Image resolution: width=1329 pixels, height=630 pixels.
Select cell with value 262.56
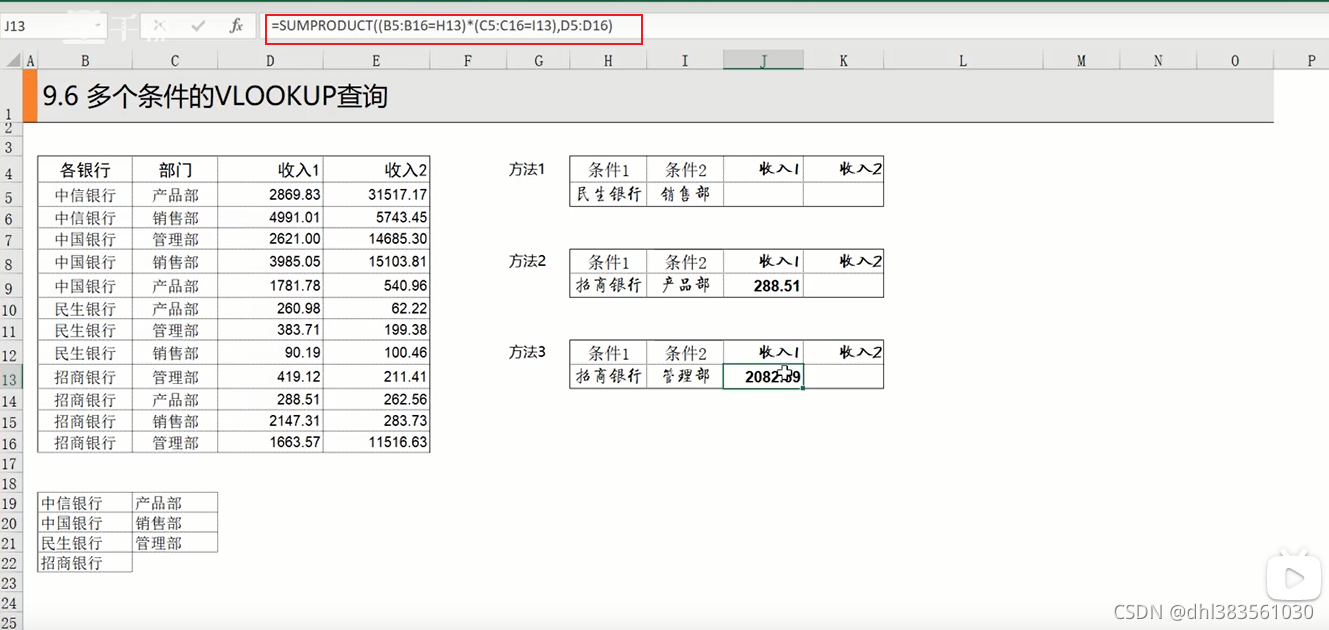pyautogui.click(x=377, y=400)
